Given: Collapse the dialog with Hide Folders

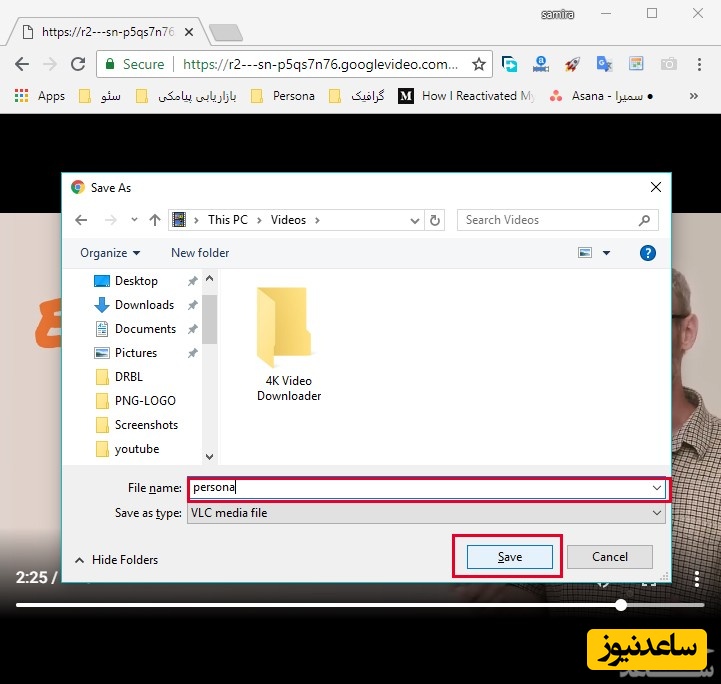Looking at the screenshot, I should 116,560.
